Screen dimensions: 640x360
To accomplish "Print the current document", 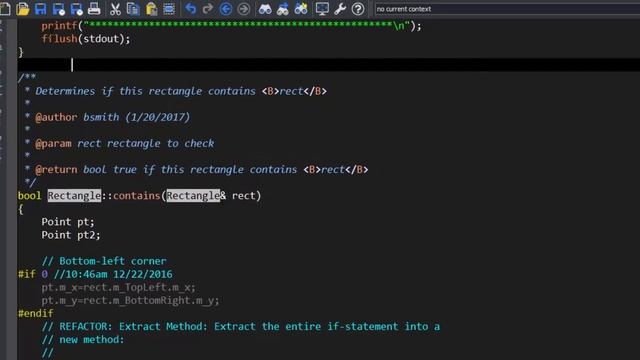I will (94, 9).
